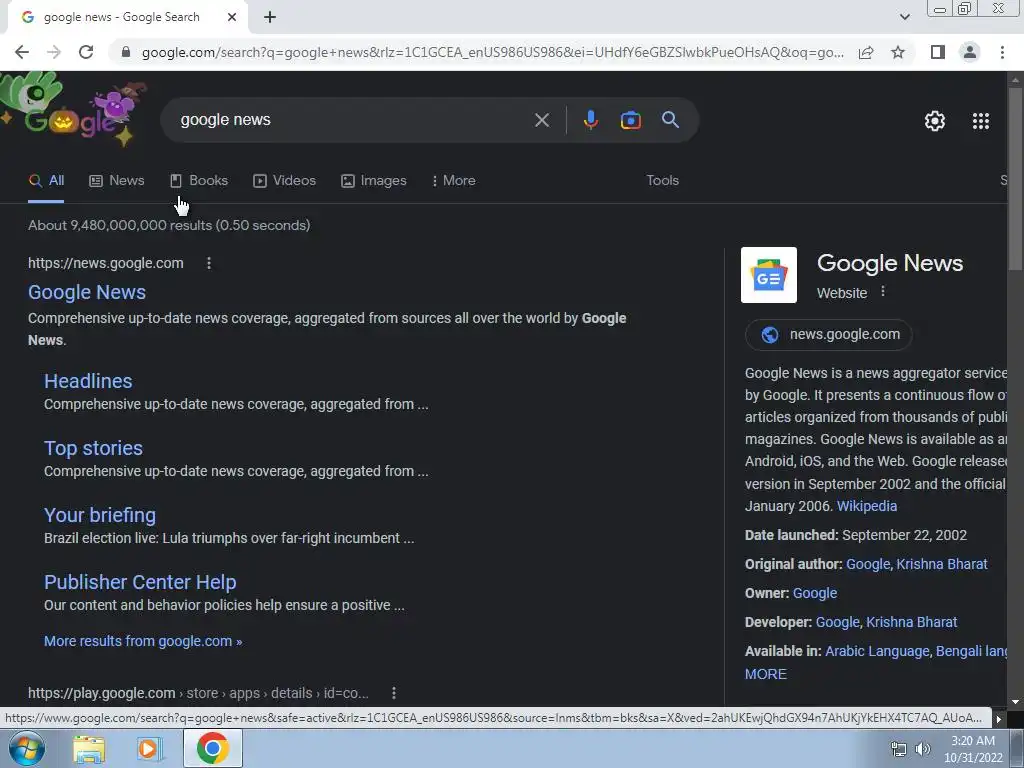Open Google quick settings gear
1024x768 pixels.
click(x=935, y=121)
